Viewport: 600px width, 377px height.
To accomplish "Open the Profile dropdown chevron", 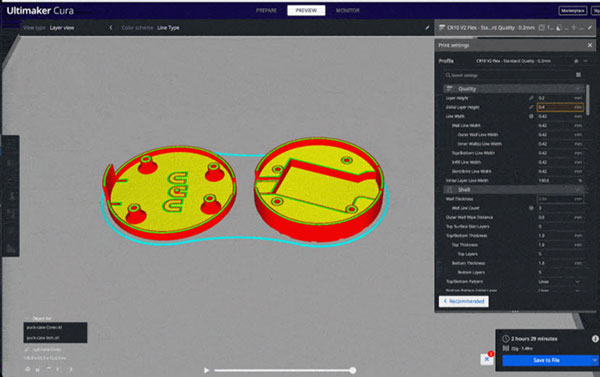I will (585, 61).
